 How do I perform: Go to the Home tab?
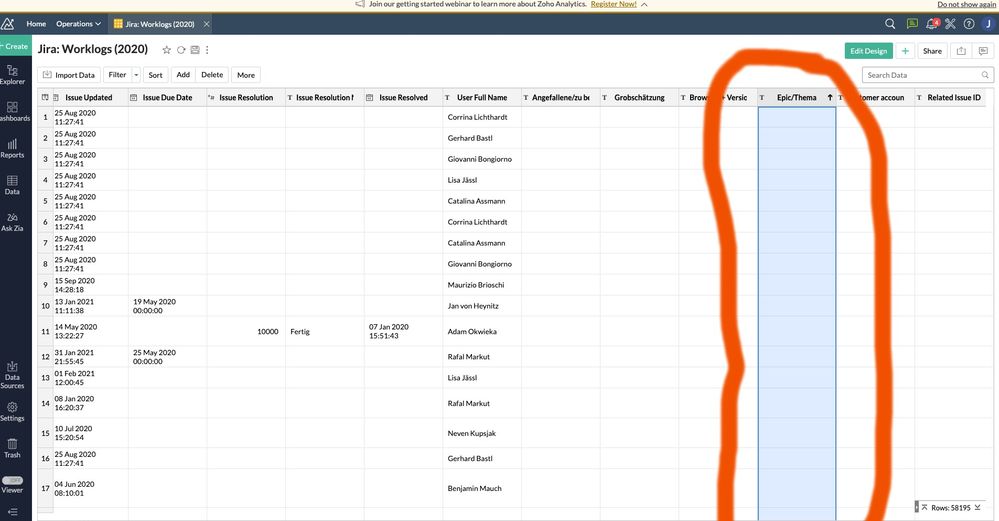[x=36, y=24]
